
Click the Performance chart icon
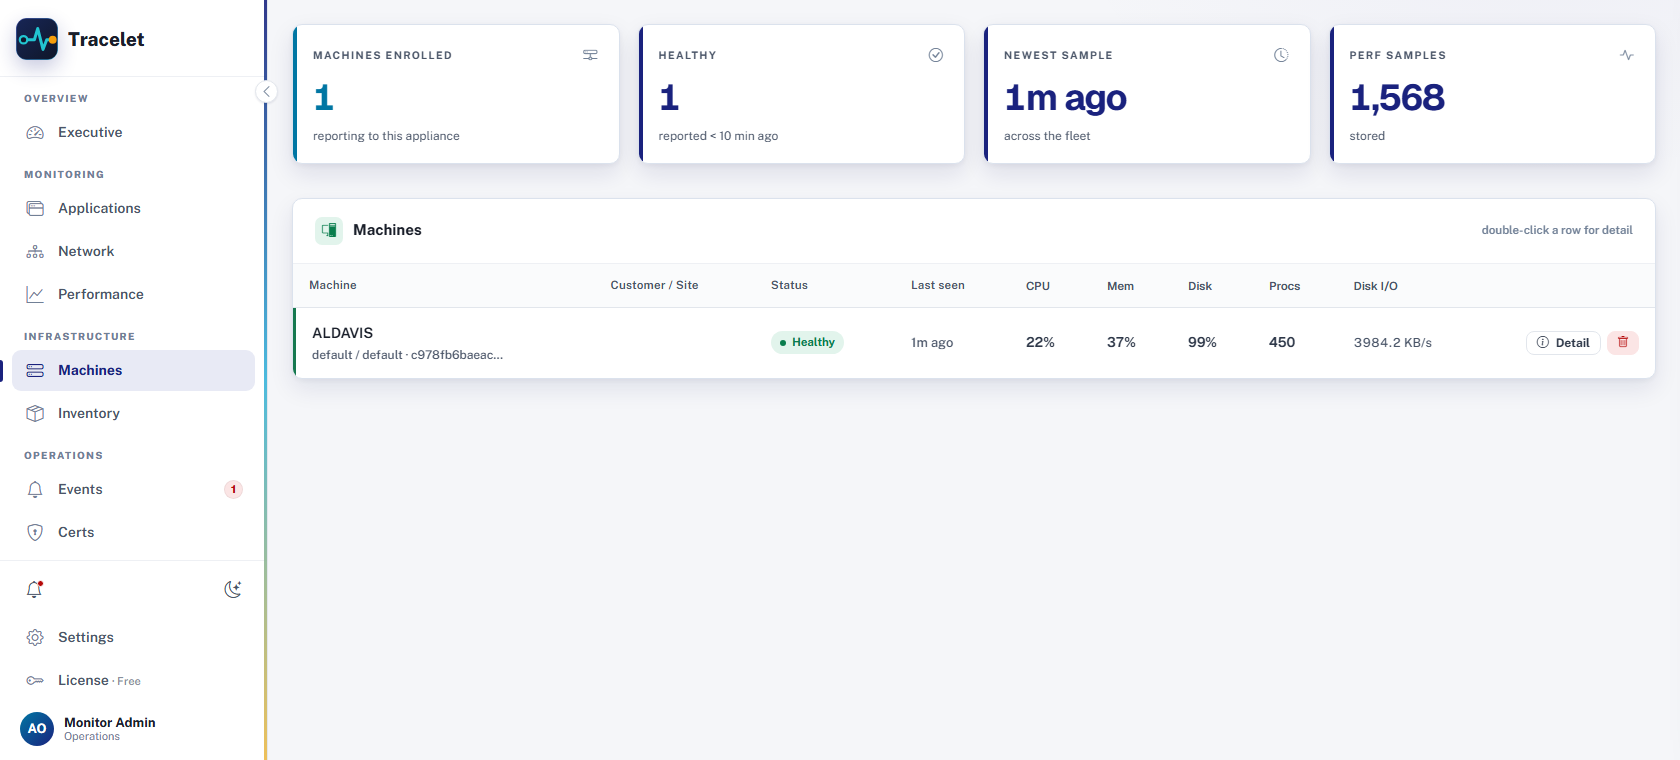(x=35, y=294)
